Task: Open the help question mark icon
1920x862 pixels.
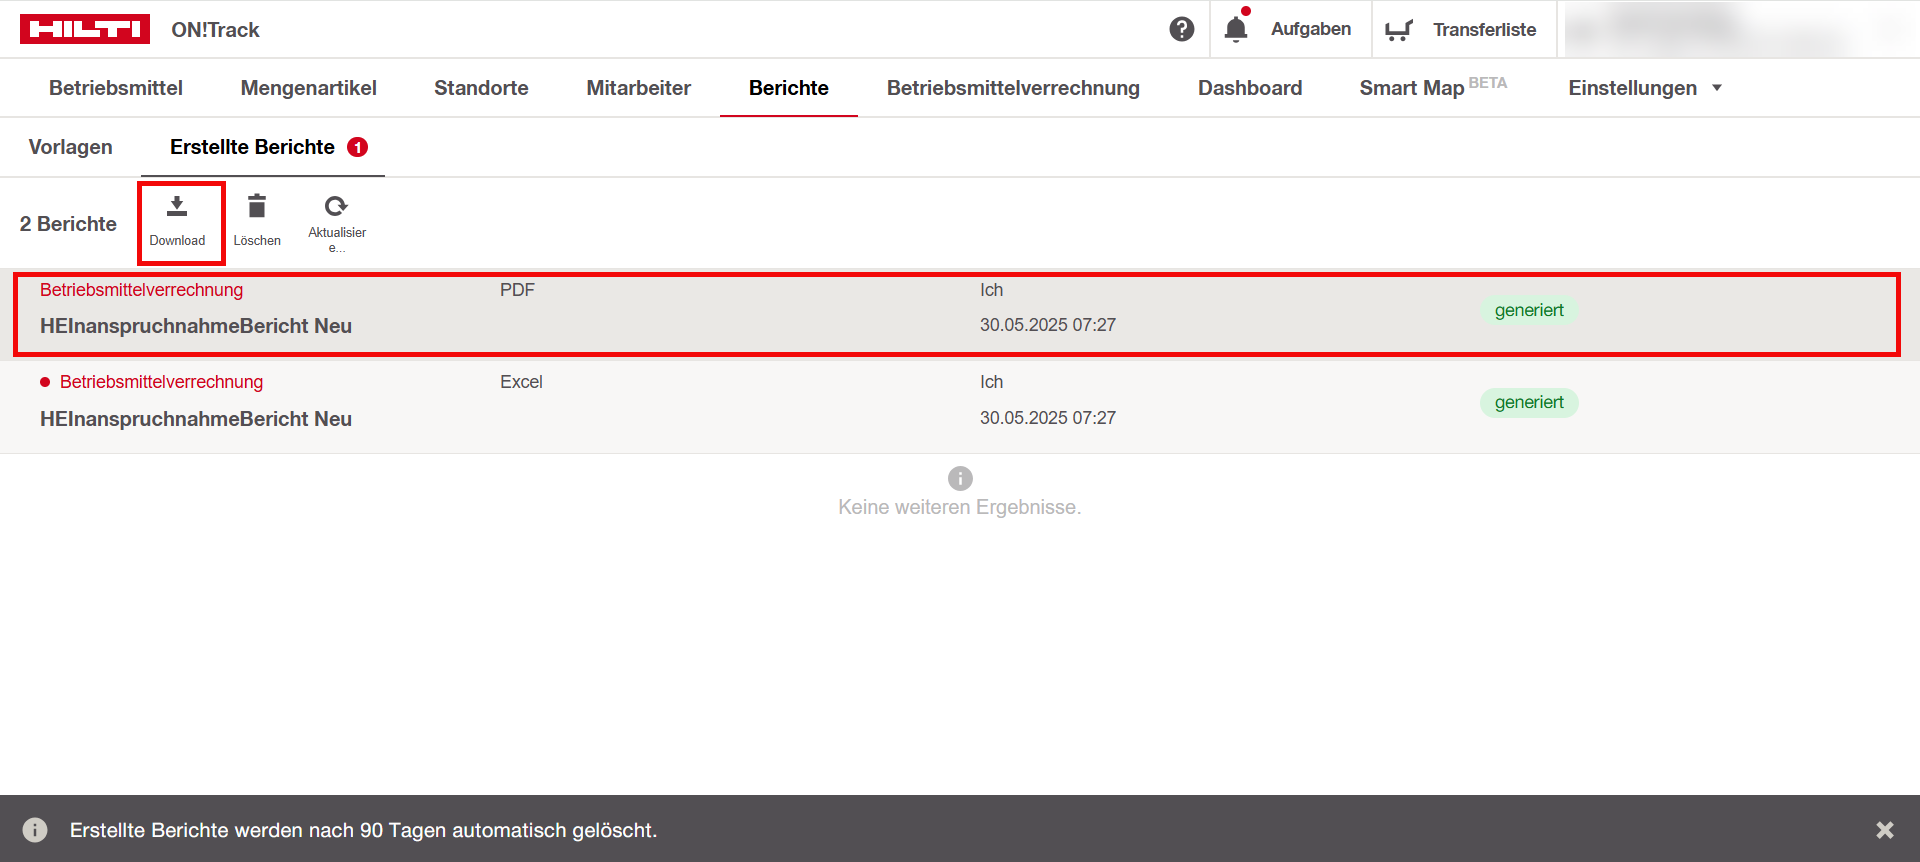Action: click(1181, 29)
